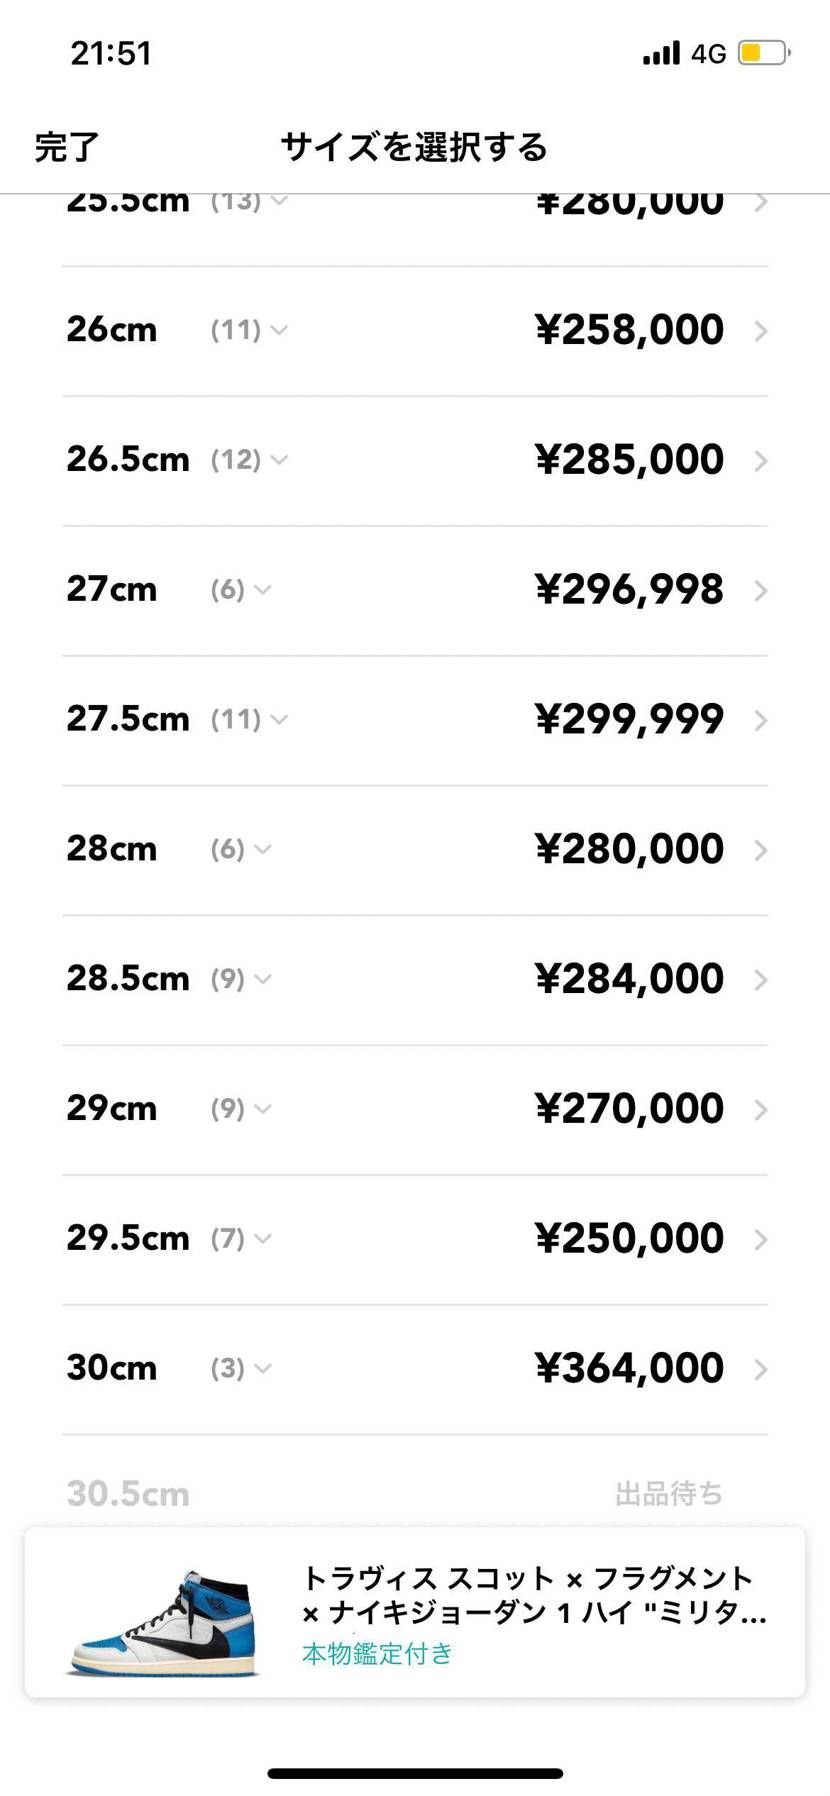The width and height of the screenshot is (830, 1796).
Task: Expand the 27cm (6) listings dropdown
Action: coord(241,590)
